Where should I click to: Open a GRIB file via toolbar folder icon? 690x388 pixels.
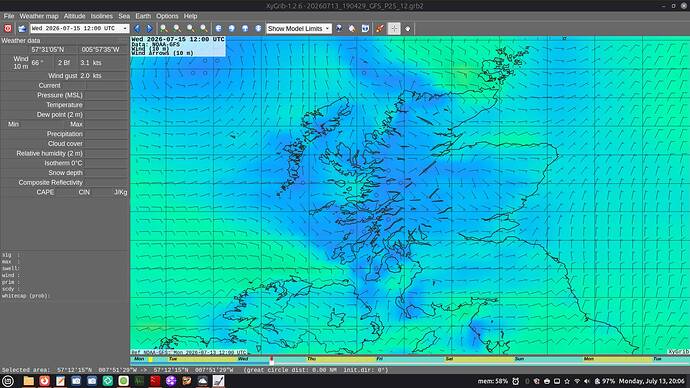[x=22, y=28]
